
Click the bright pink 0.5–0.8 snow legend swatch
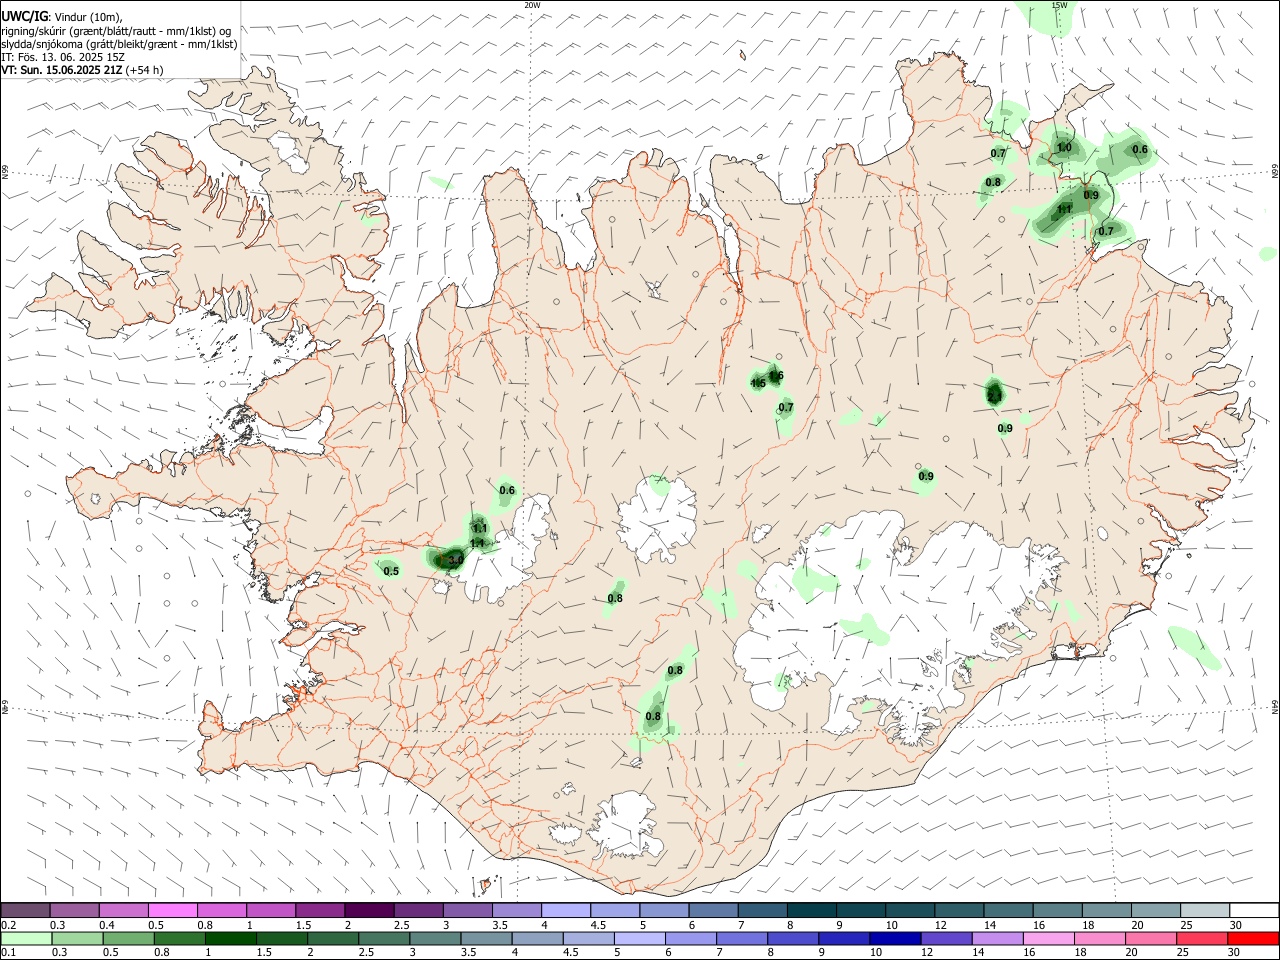173,911
